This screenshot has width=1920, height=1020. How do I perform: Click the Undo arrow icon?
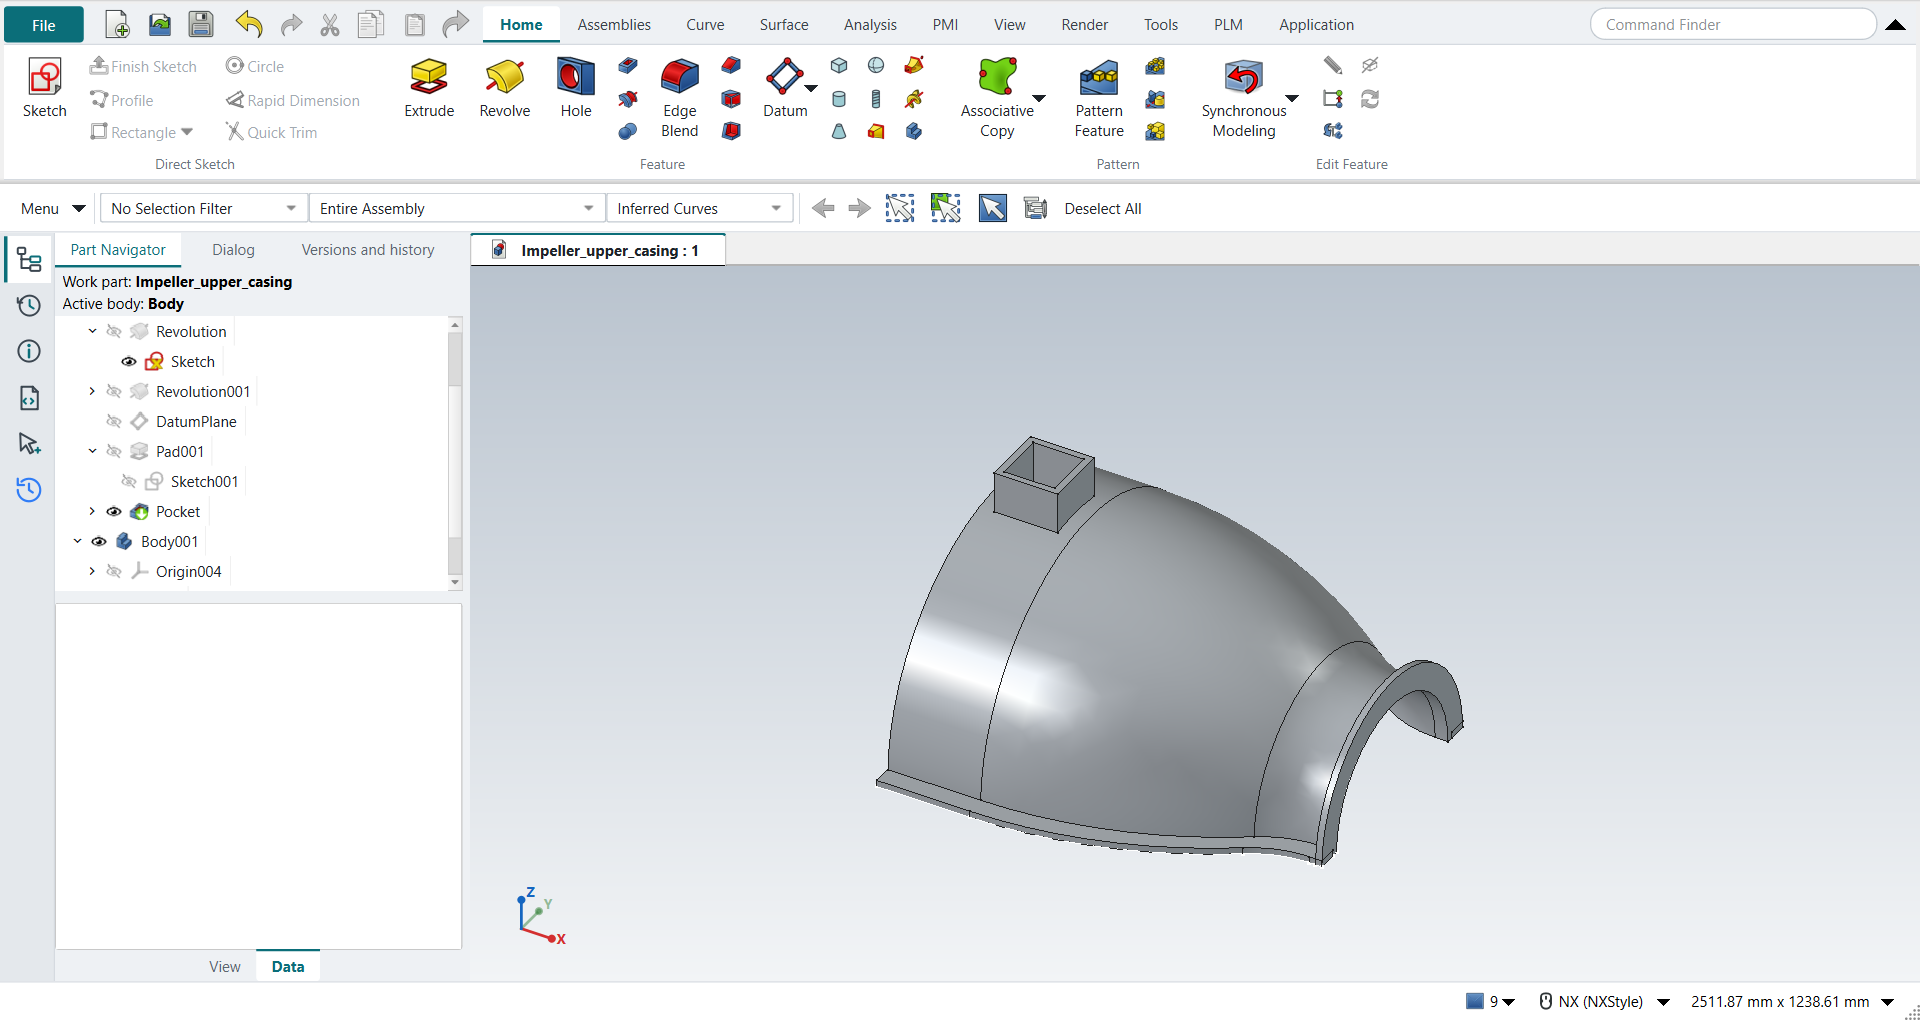249,24
